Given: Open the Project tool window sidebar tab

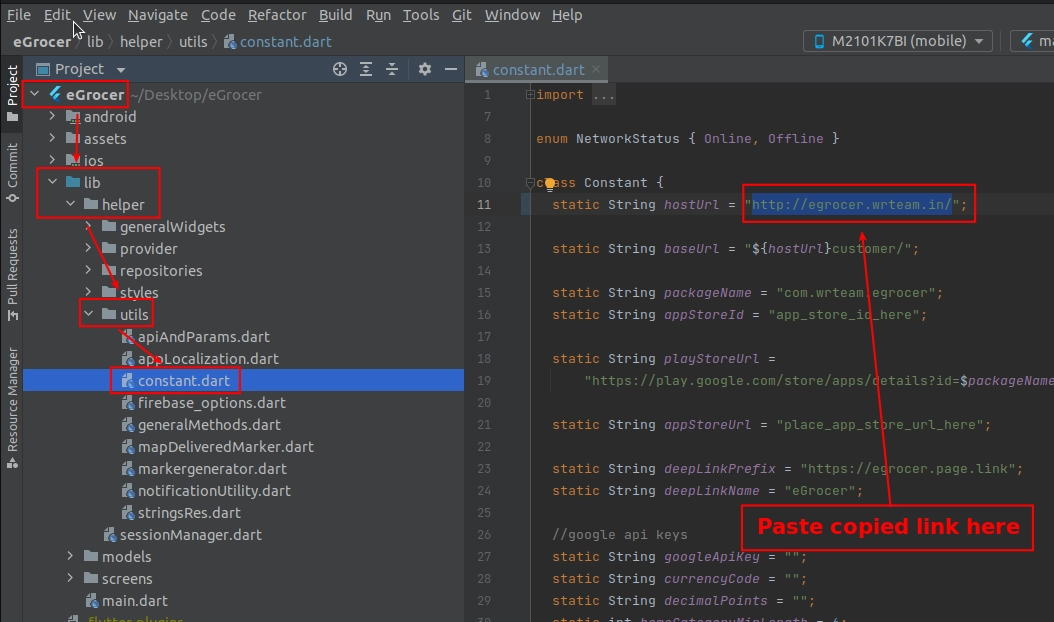Looking at the screenshot, I should (x=12, y=93).
